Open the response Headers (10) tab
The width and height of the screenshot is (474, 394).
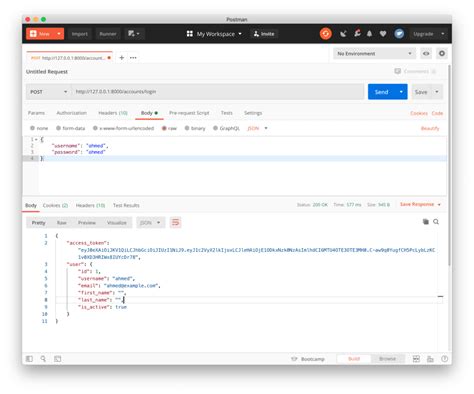coord(90,205)
